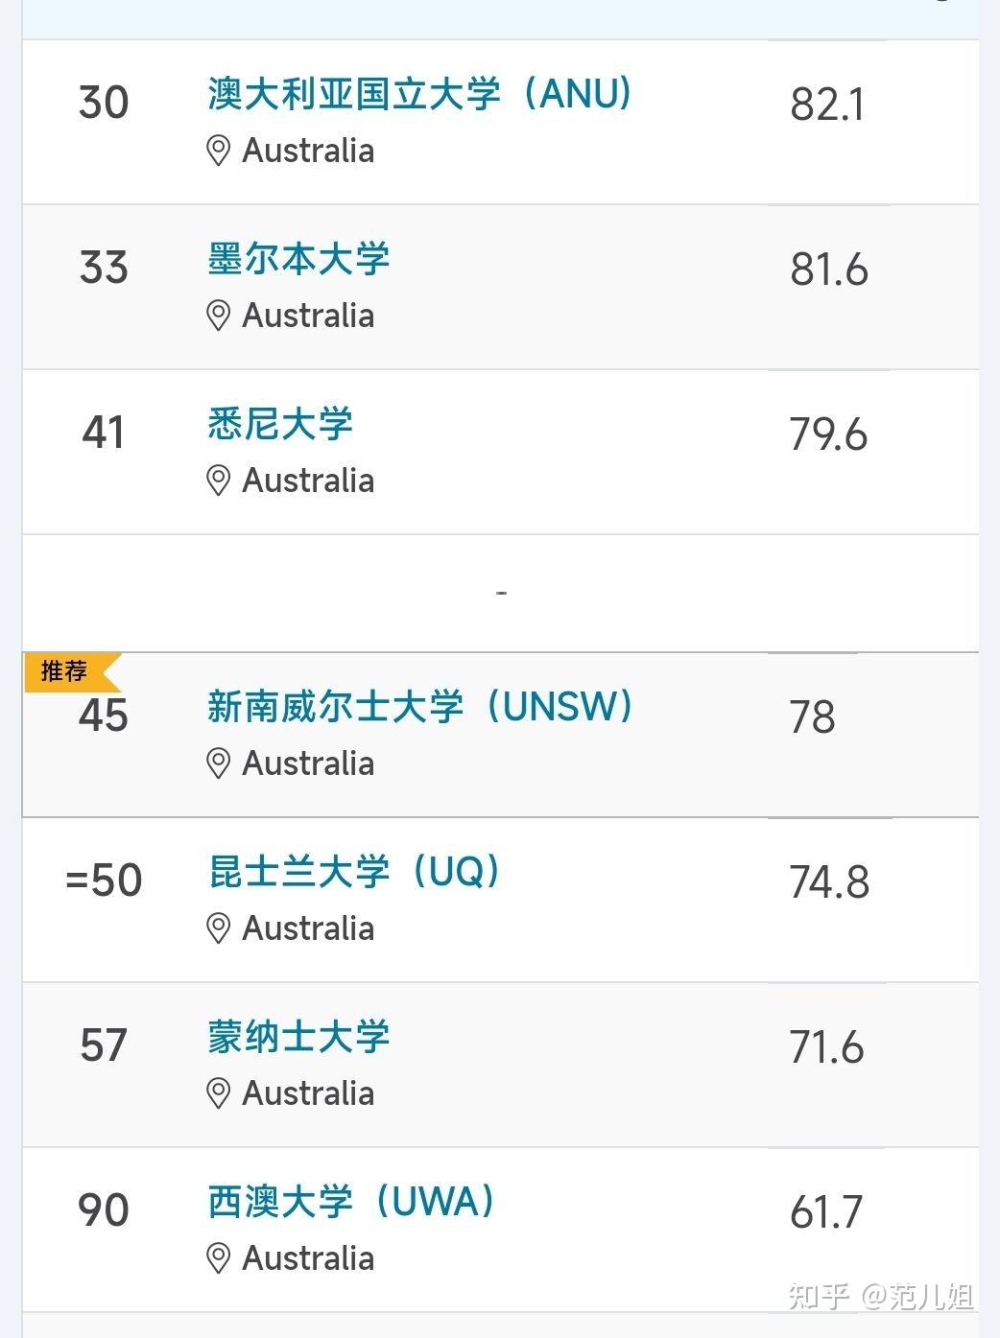
Task: Click rank number 45 of UNSW row
Action: [104, 716]
